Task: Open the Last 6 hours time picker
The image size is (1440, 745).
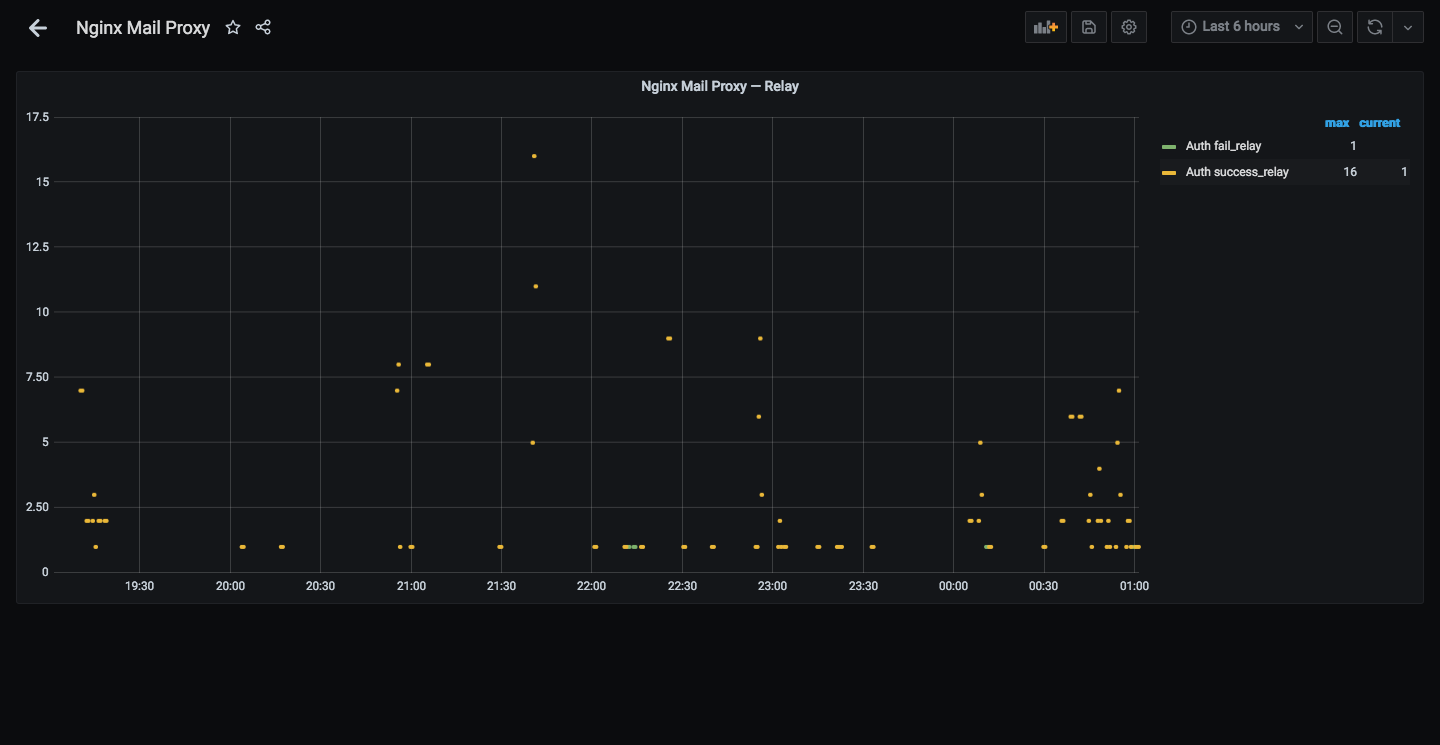Action: (x=1242, y=27)
